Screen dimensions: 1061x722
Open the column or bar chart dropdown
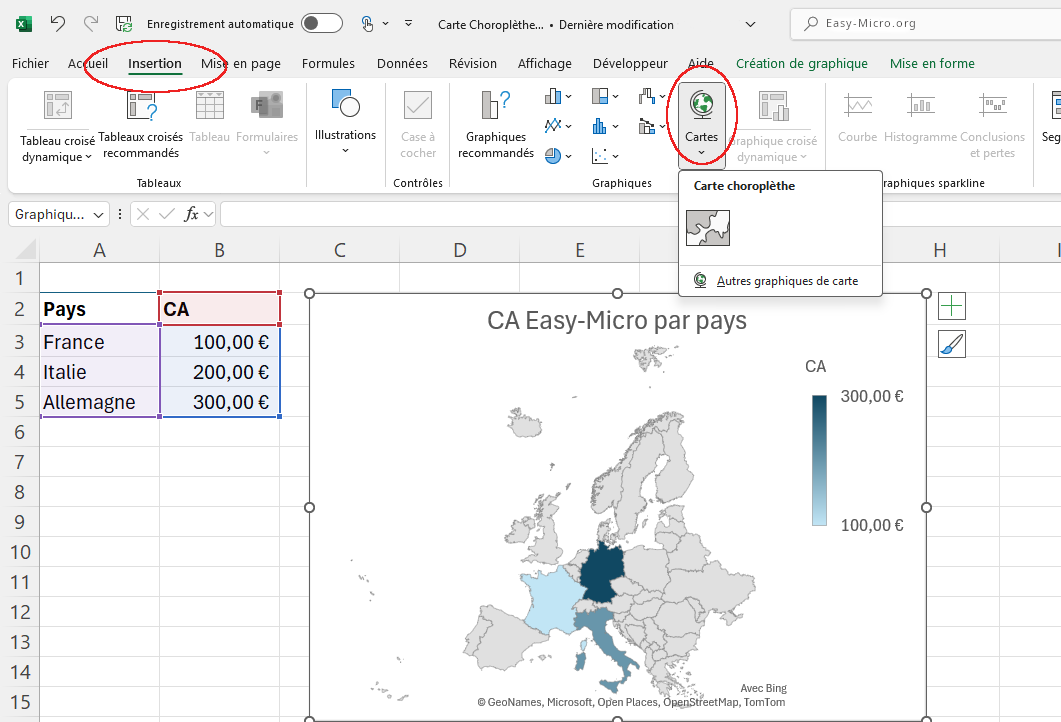click(558, 96)
